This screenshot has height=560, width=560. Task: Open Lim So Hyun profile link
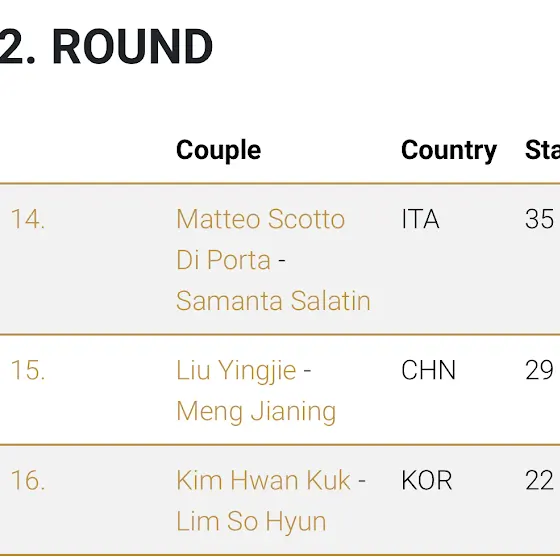251,521
